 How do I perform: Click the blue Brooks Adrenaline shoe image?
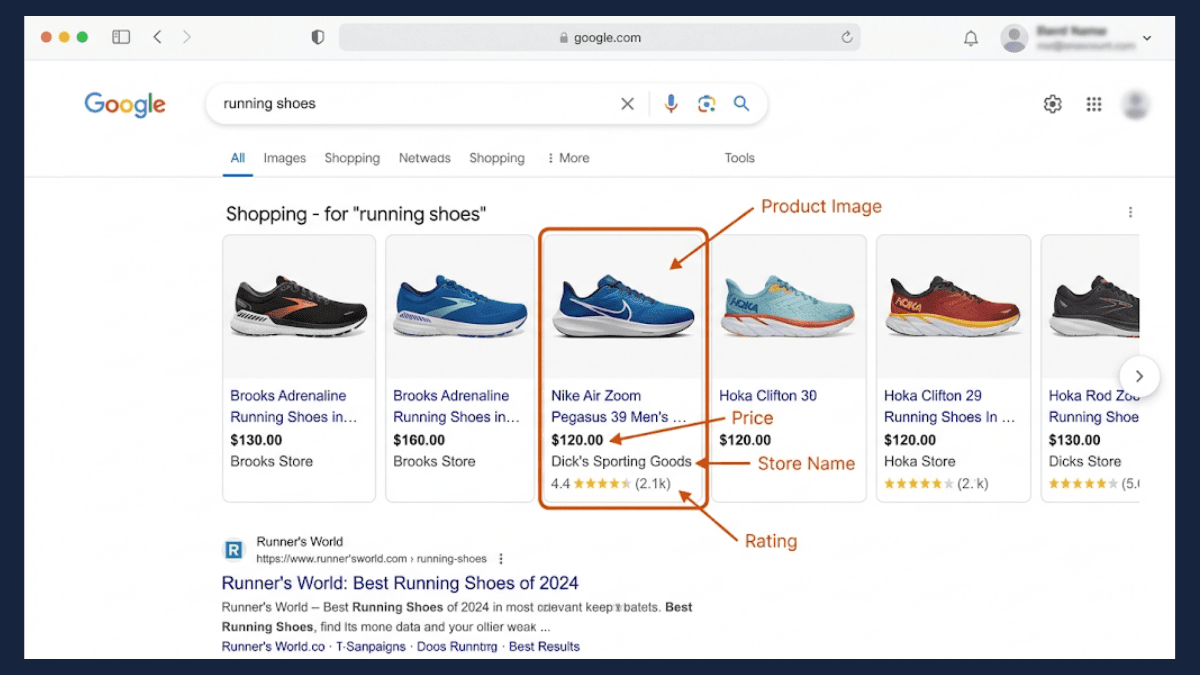click(x=460, y=306)
